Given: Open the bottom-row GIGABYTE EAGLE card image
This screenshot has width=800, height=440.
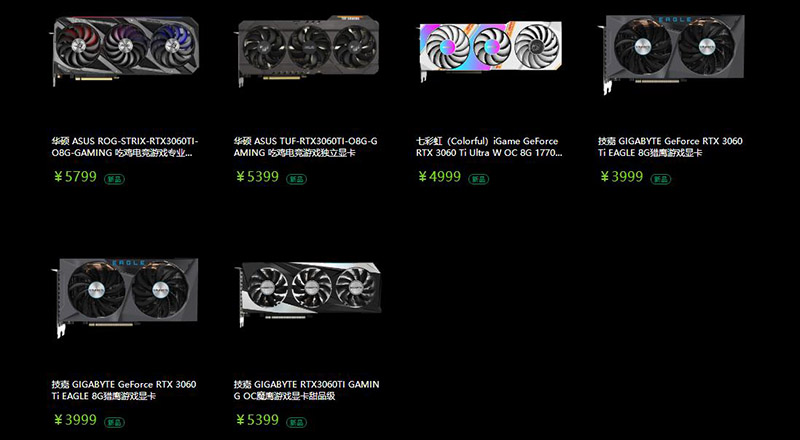Looking at the screenshot, I should (x=124, y=297).
